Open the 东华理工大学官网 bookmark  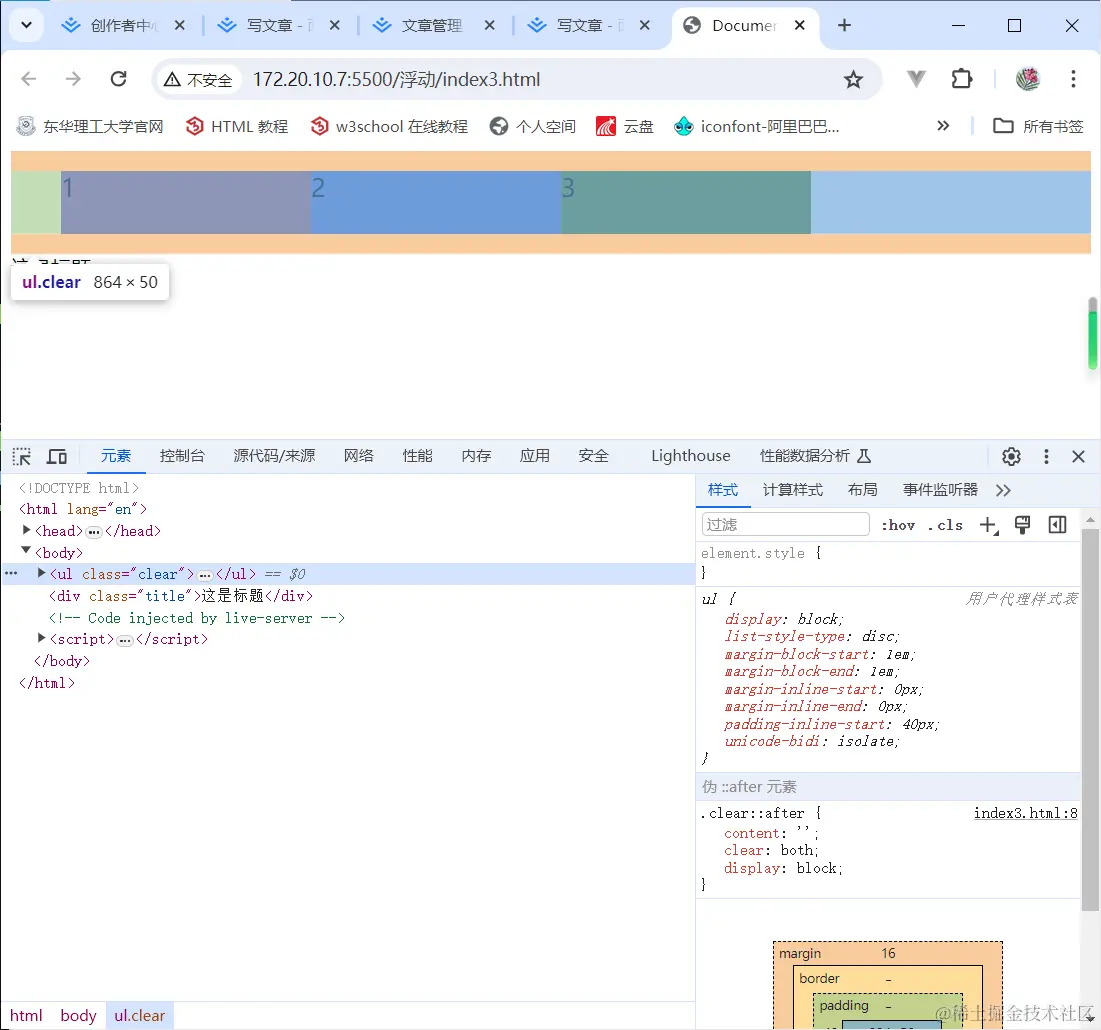click(90, 126)
